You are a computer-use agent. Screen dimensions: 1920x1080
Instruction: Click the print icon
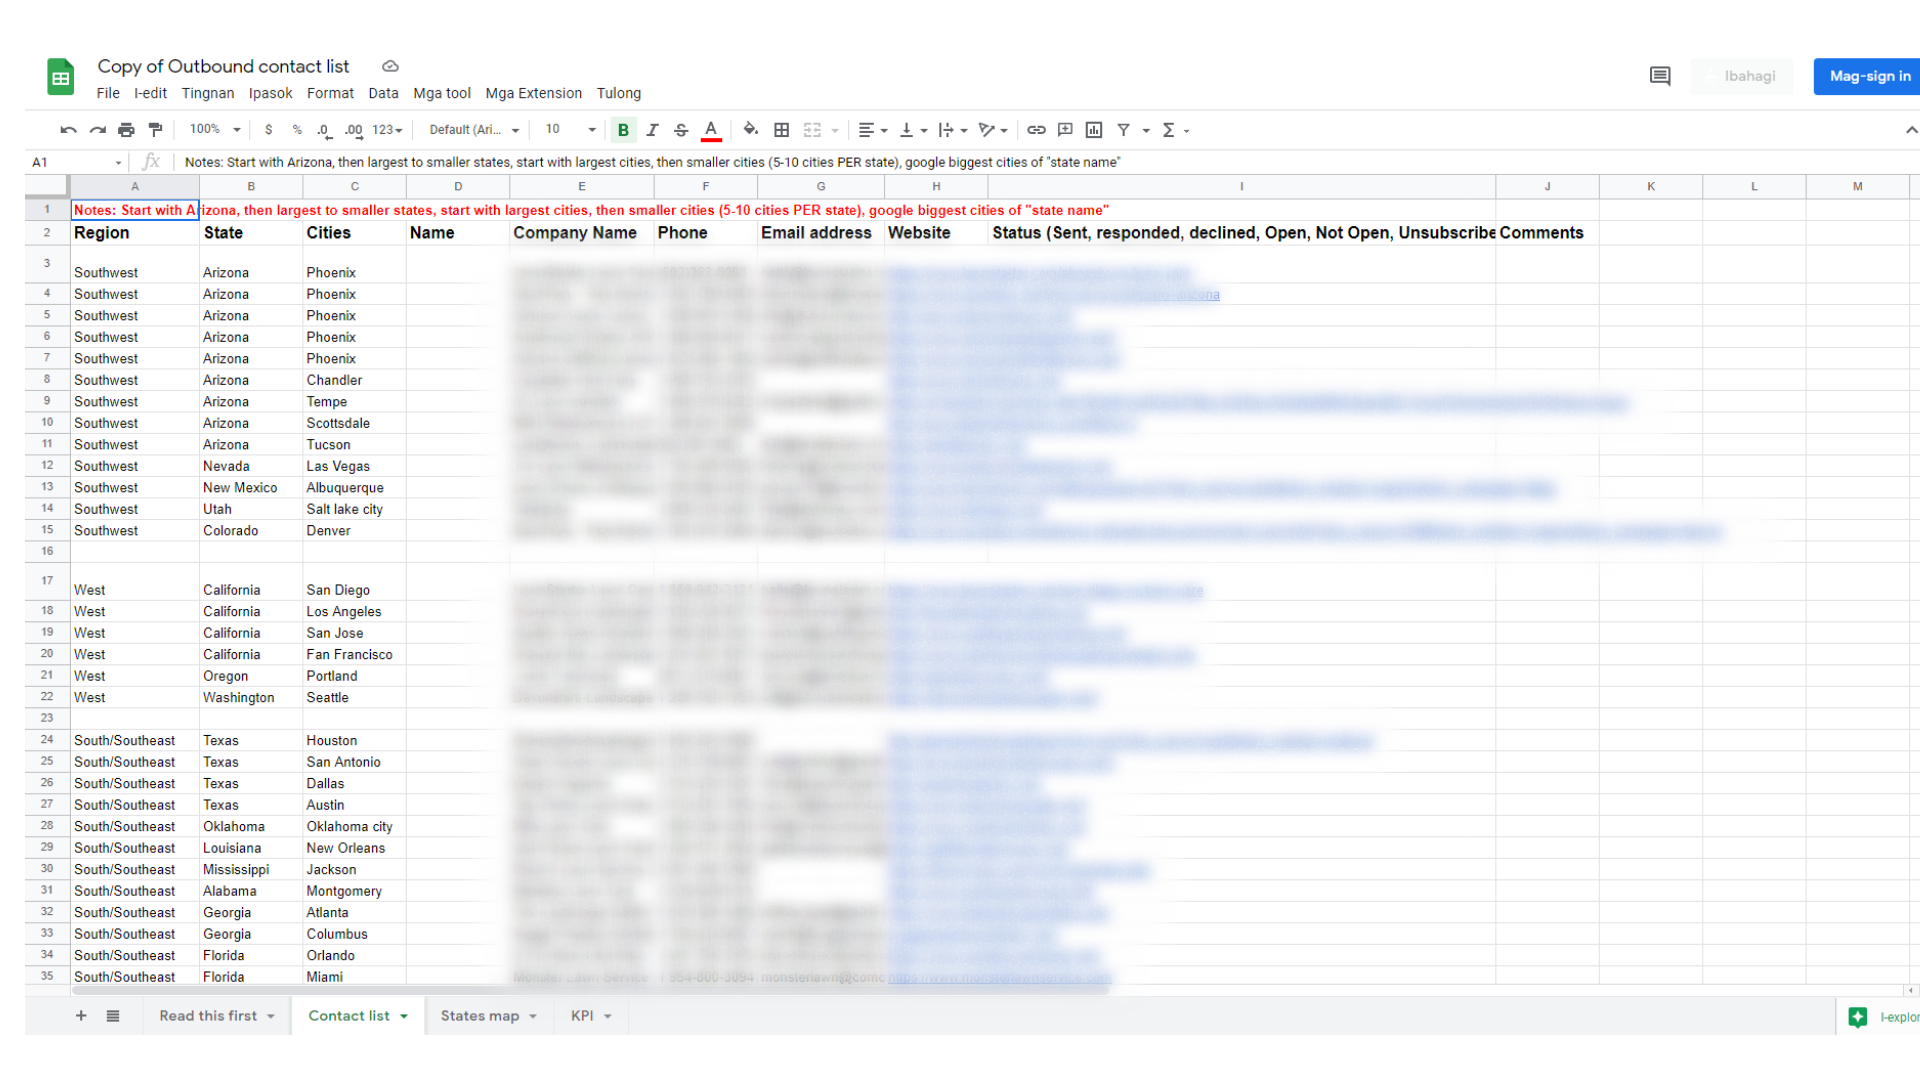(x=126, y=130)
